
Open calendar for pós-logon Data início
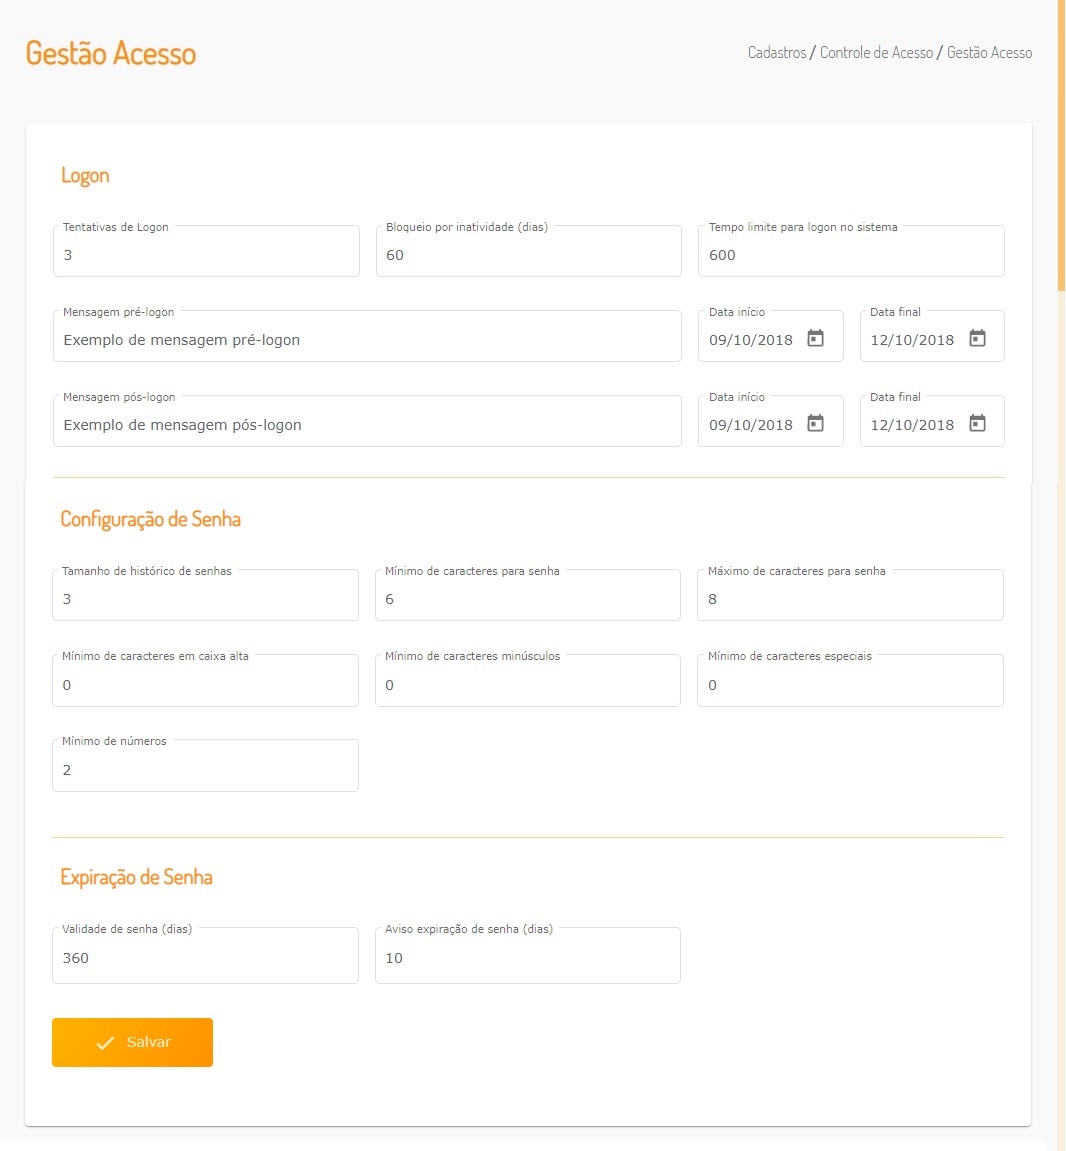pos(815,424)
